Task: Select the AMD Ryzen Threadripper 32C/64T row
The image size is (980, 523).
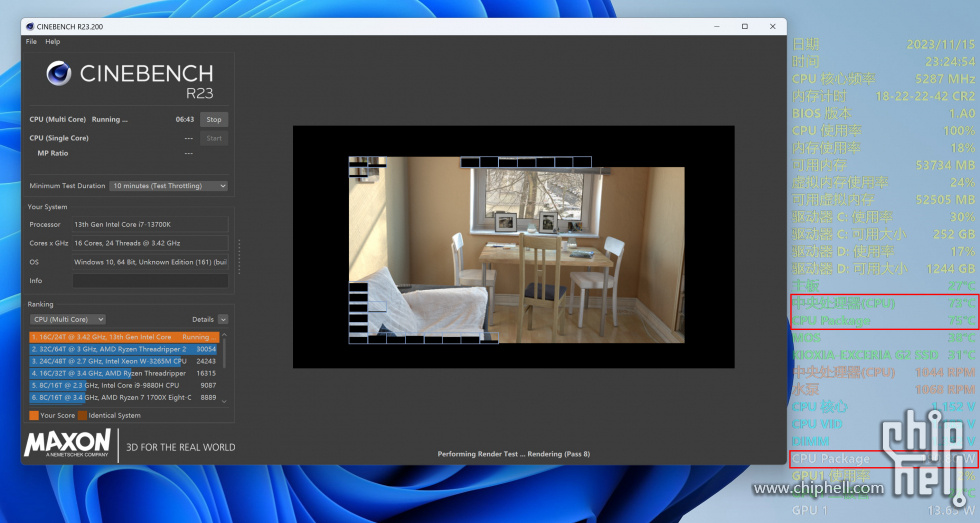Action: 124,349
